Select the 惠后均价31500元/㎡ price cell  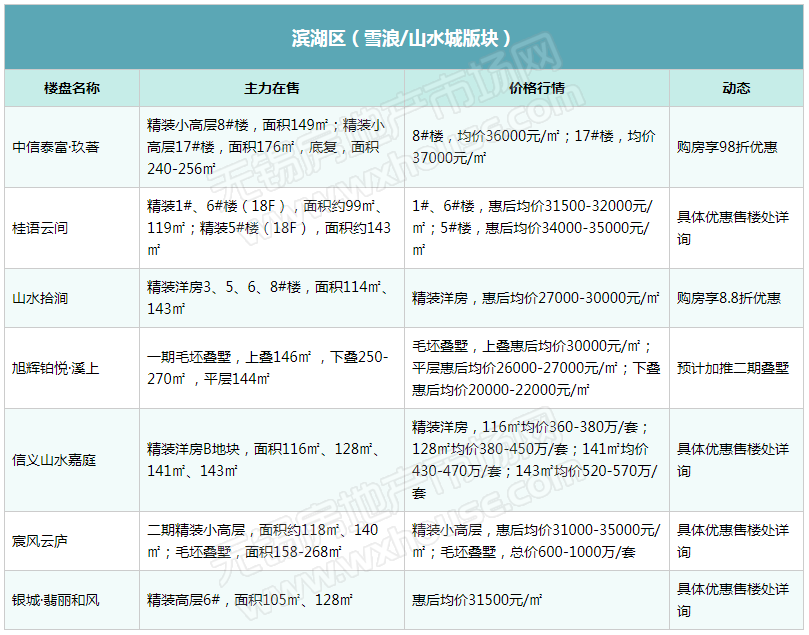tap(477, 600)
